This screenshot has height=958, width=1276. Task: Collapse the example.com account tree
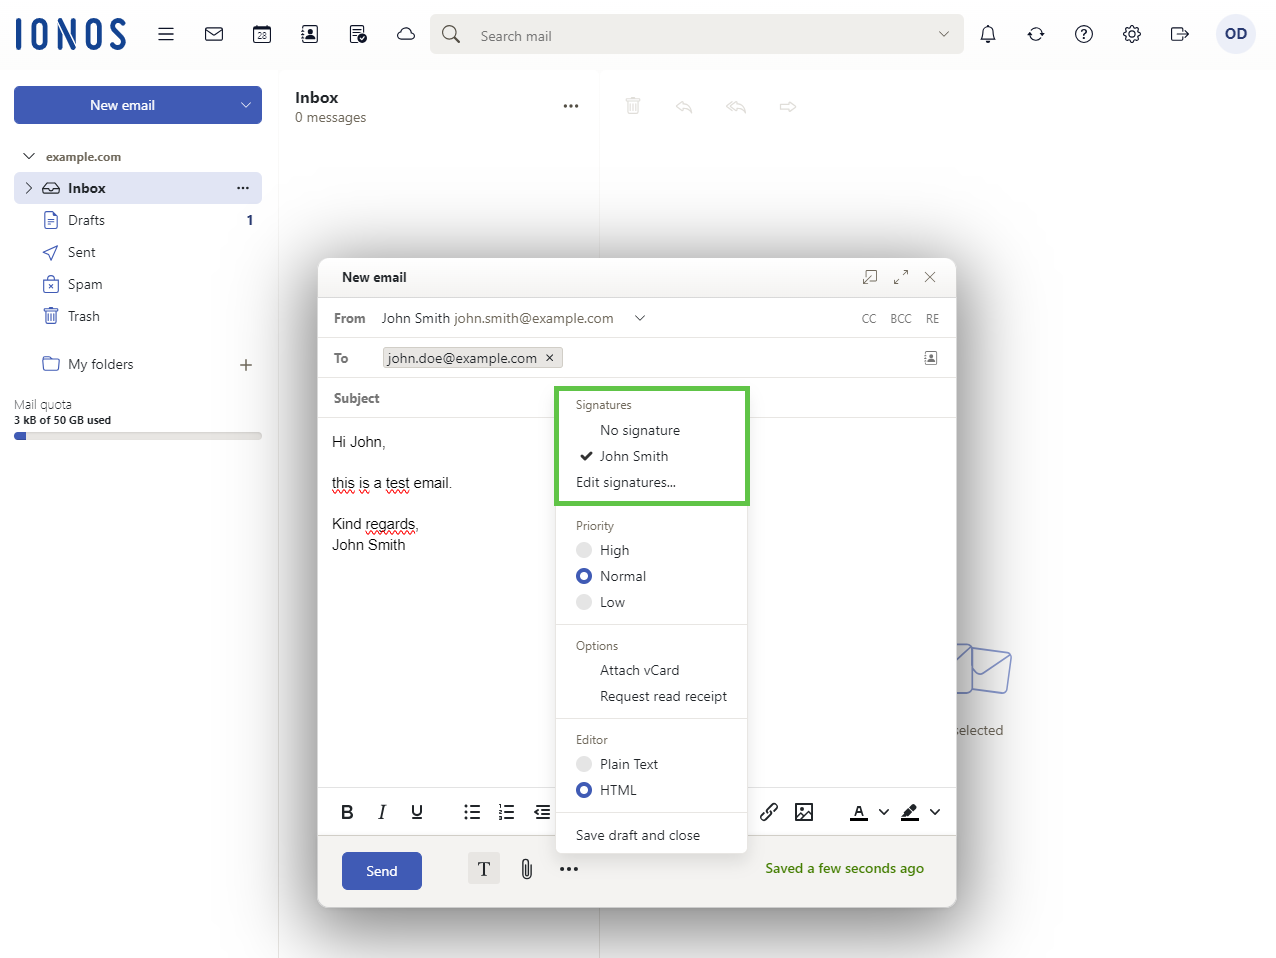29,156
